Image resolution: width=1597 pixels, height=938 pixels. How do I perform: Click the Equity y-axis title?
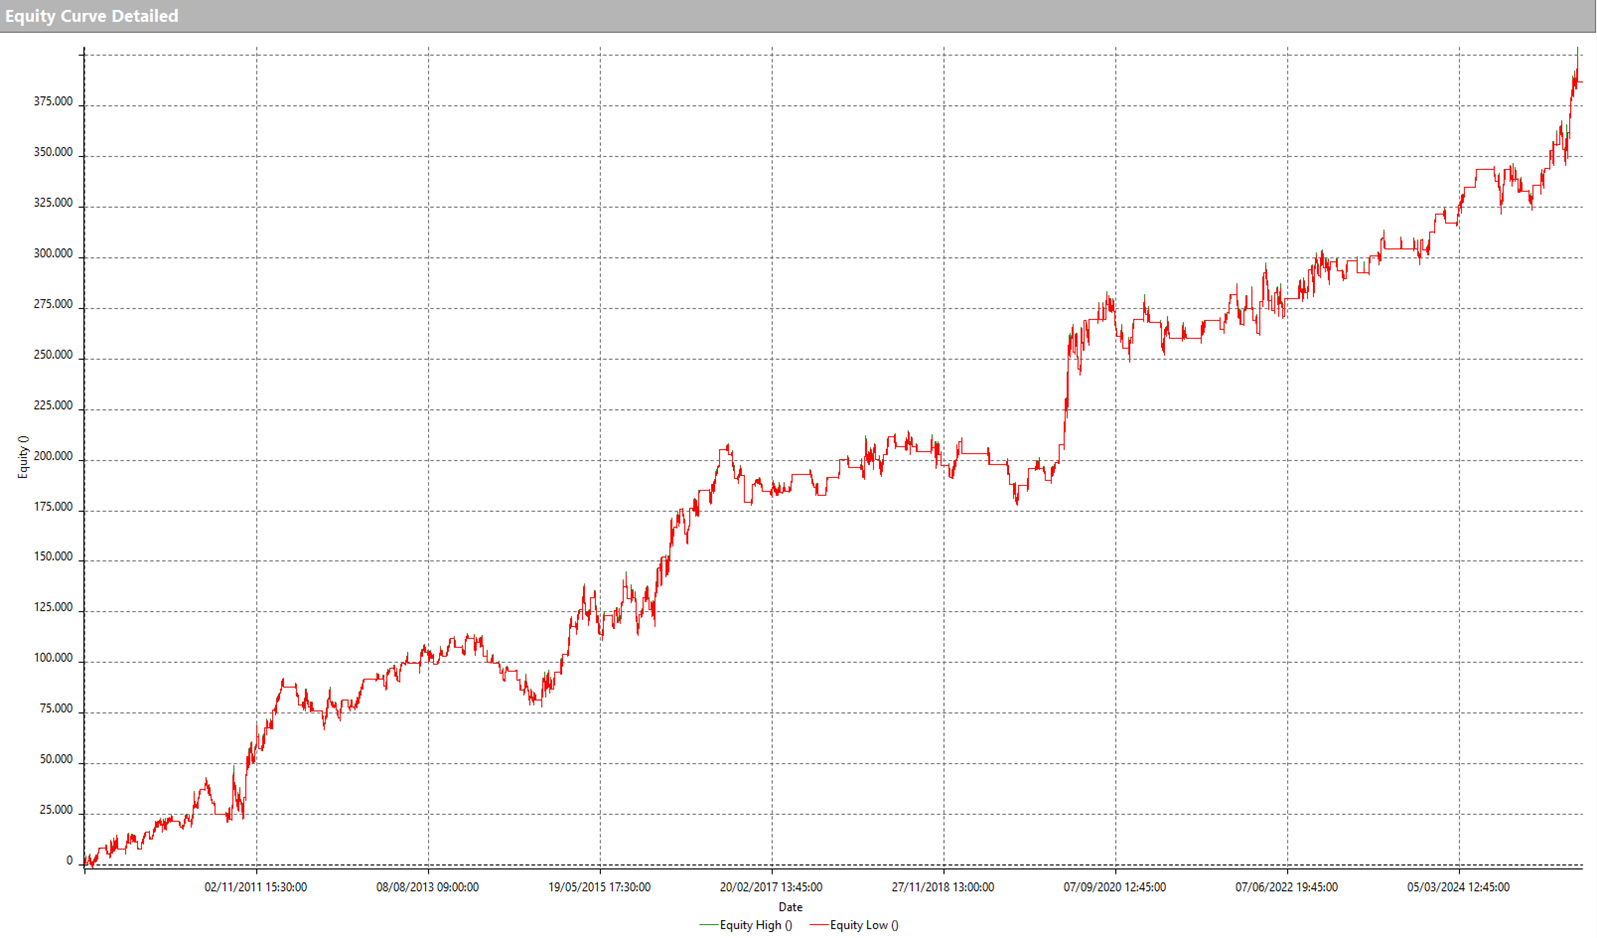(x=23, y=457)
